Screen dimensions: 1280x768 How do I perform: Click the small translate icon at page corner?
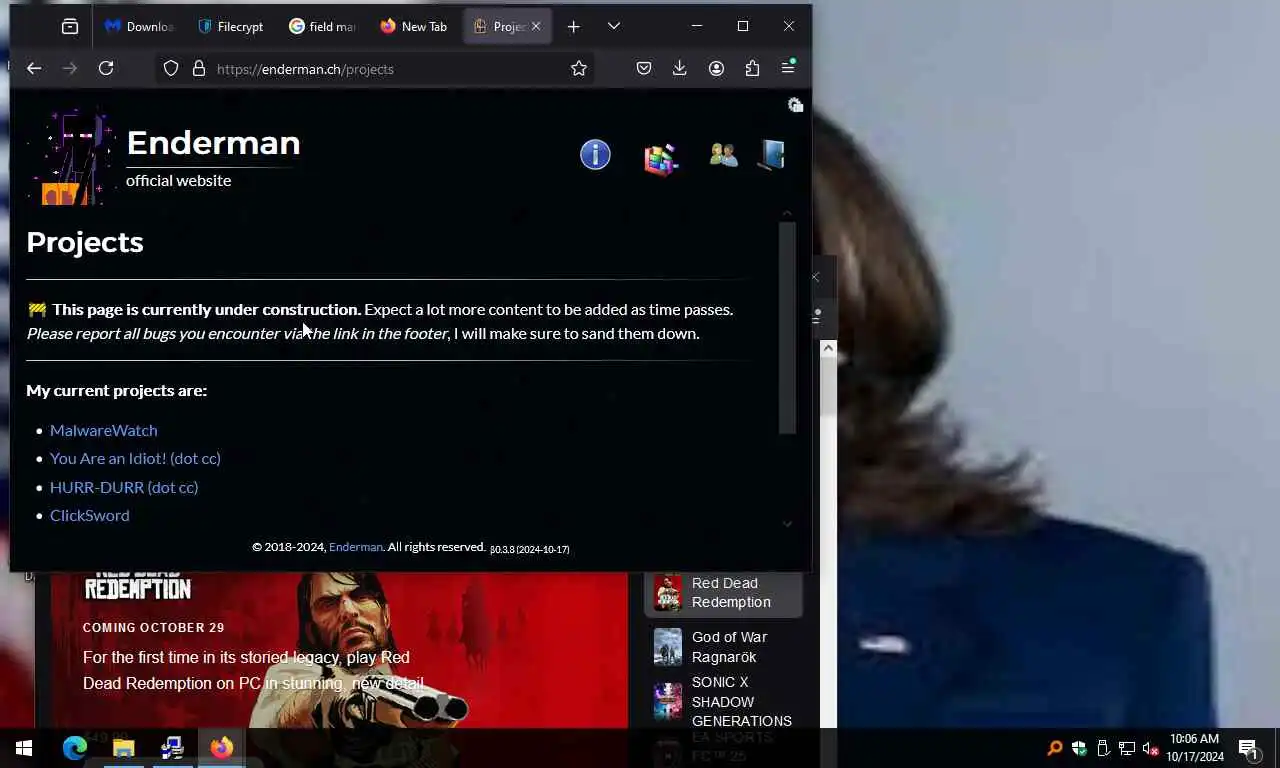coord(795,105)
